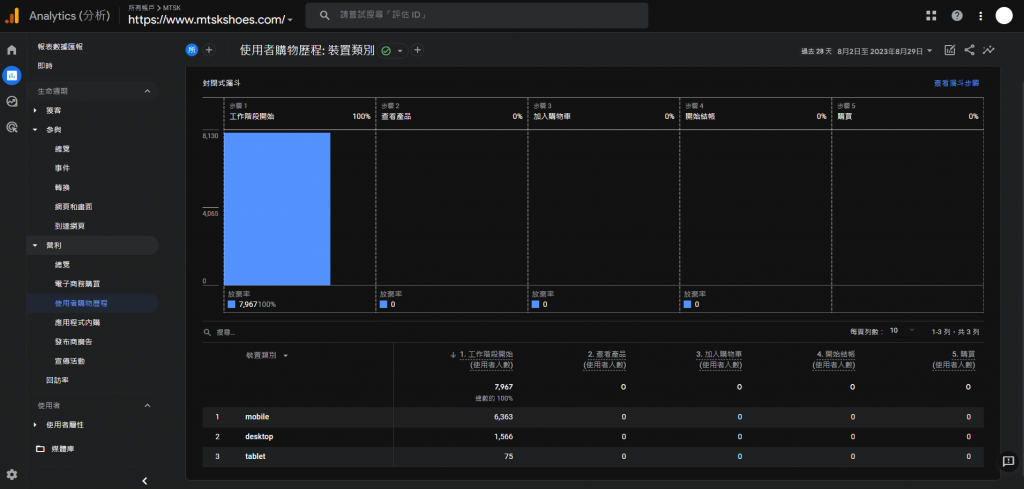Expand the 獲客 tree node

click(35, 110)
